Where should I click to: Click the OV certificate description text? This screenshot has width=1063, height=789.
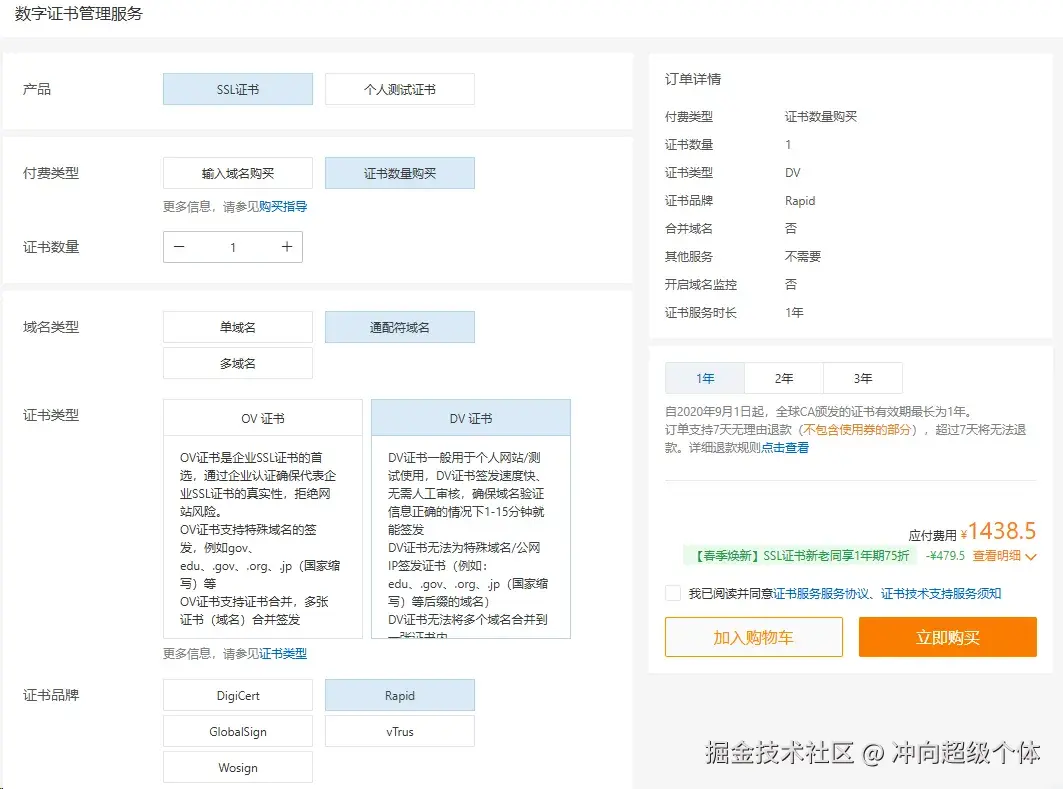click(260, 538)
